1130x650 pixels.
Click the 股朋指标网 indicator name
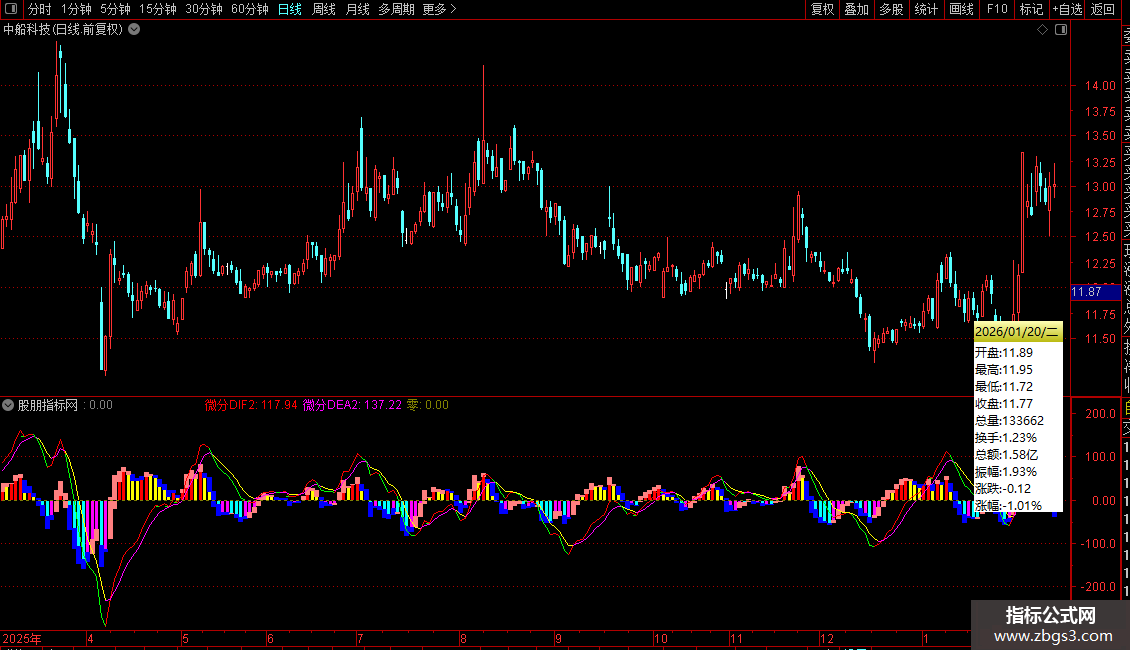(x=48, y=405)
